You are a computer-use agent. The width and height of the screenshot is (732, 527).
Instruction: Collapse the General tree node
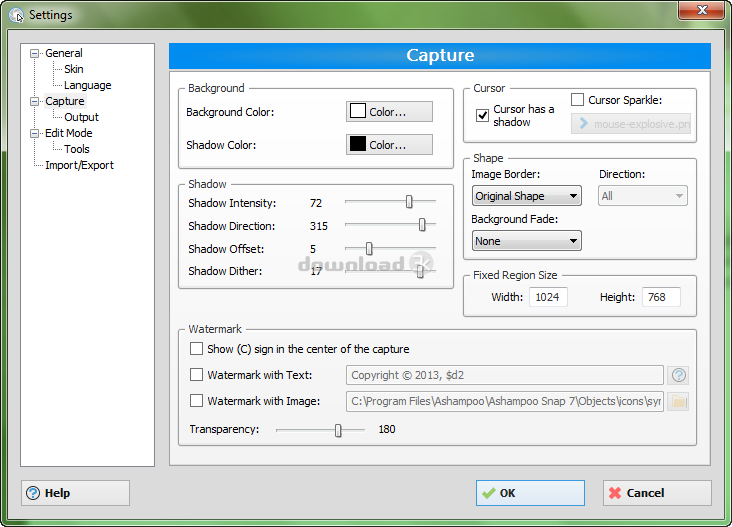click(x=34, y=53)
